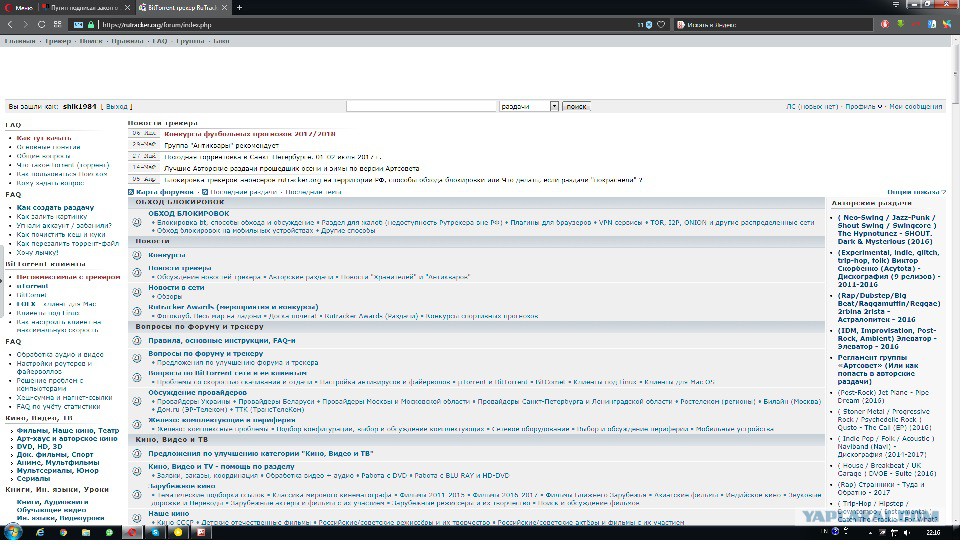
Task: Go back with the browser back arrow
Action: [10, 25]
